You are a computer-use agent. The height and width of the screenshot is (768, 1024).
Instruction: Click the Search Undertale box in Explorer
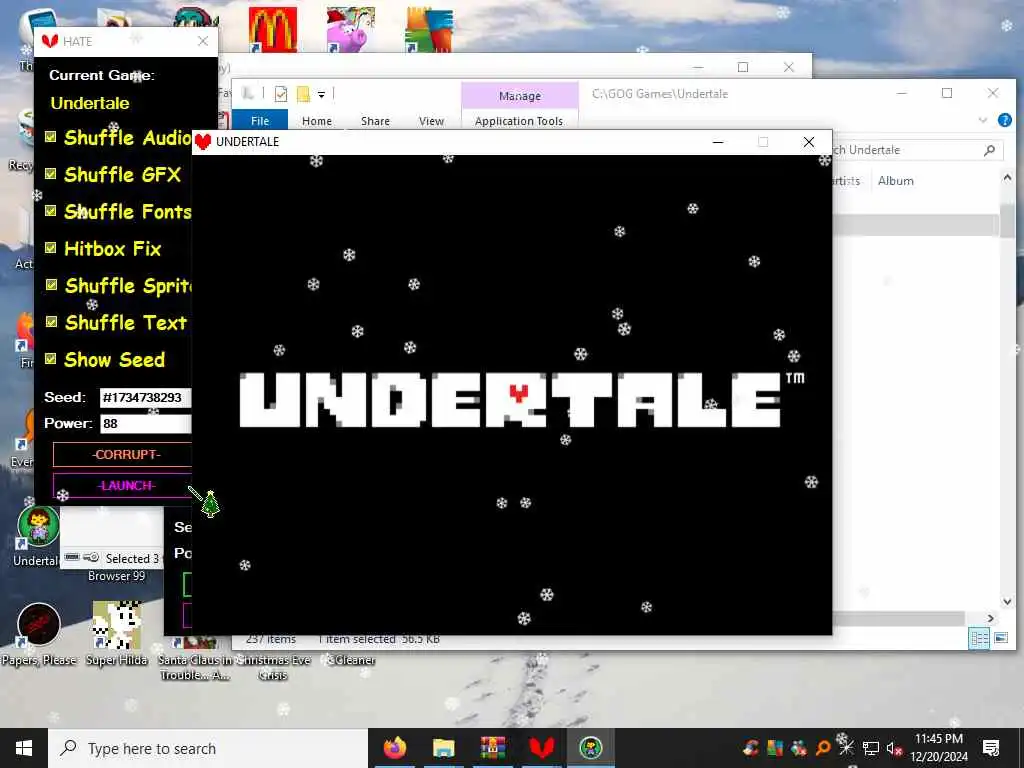click(x=918, y=150)
